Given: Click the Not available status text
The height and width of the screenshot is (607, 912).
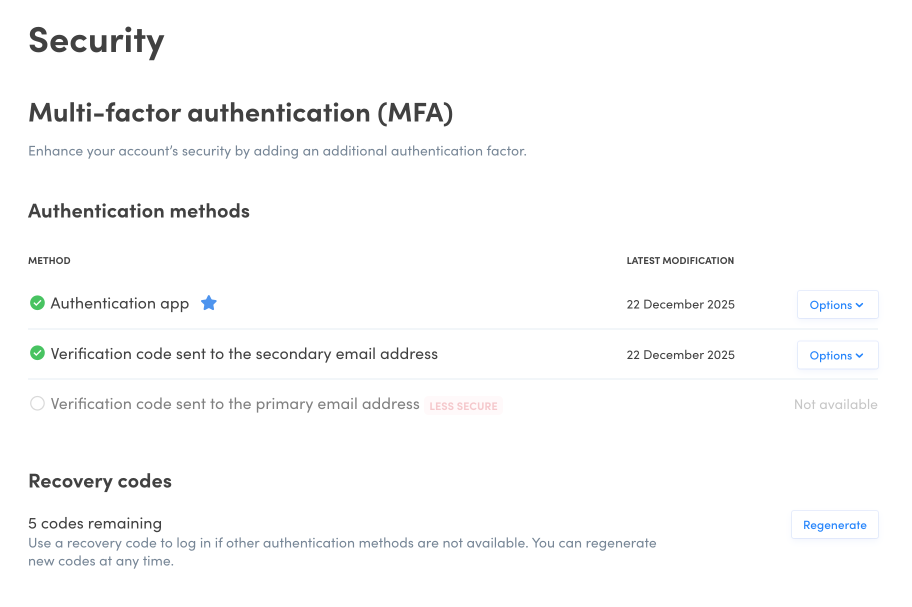Looking at the screenshot, I should pos(835,404).
